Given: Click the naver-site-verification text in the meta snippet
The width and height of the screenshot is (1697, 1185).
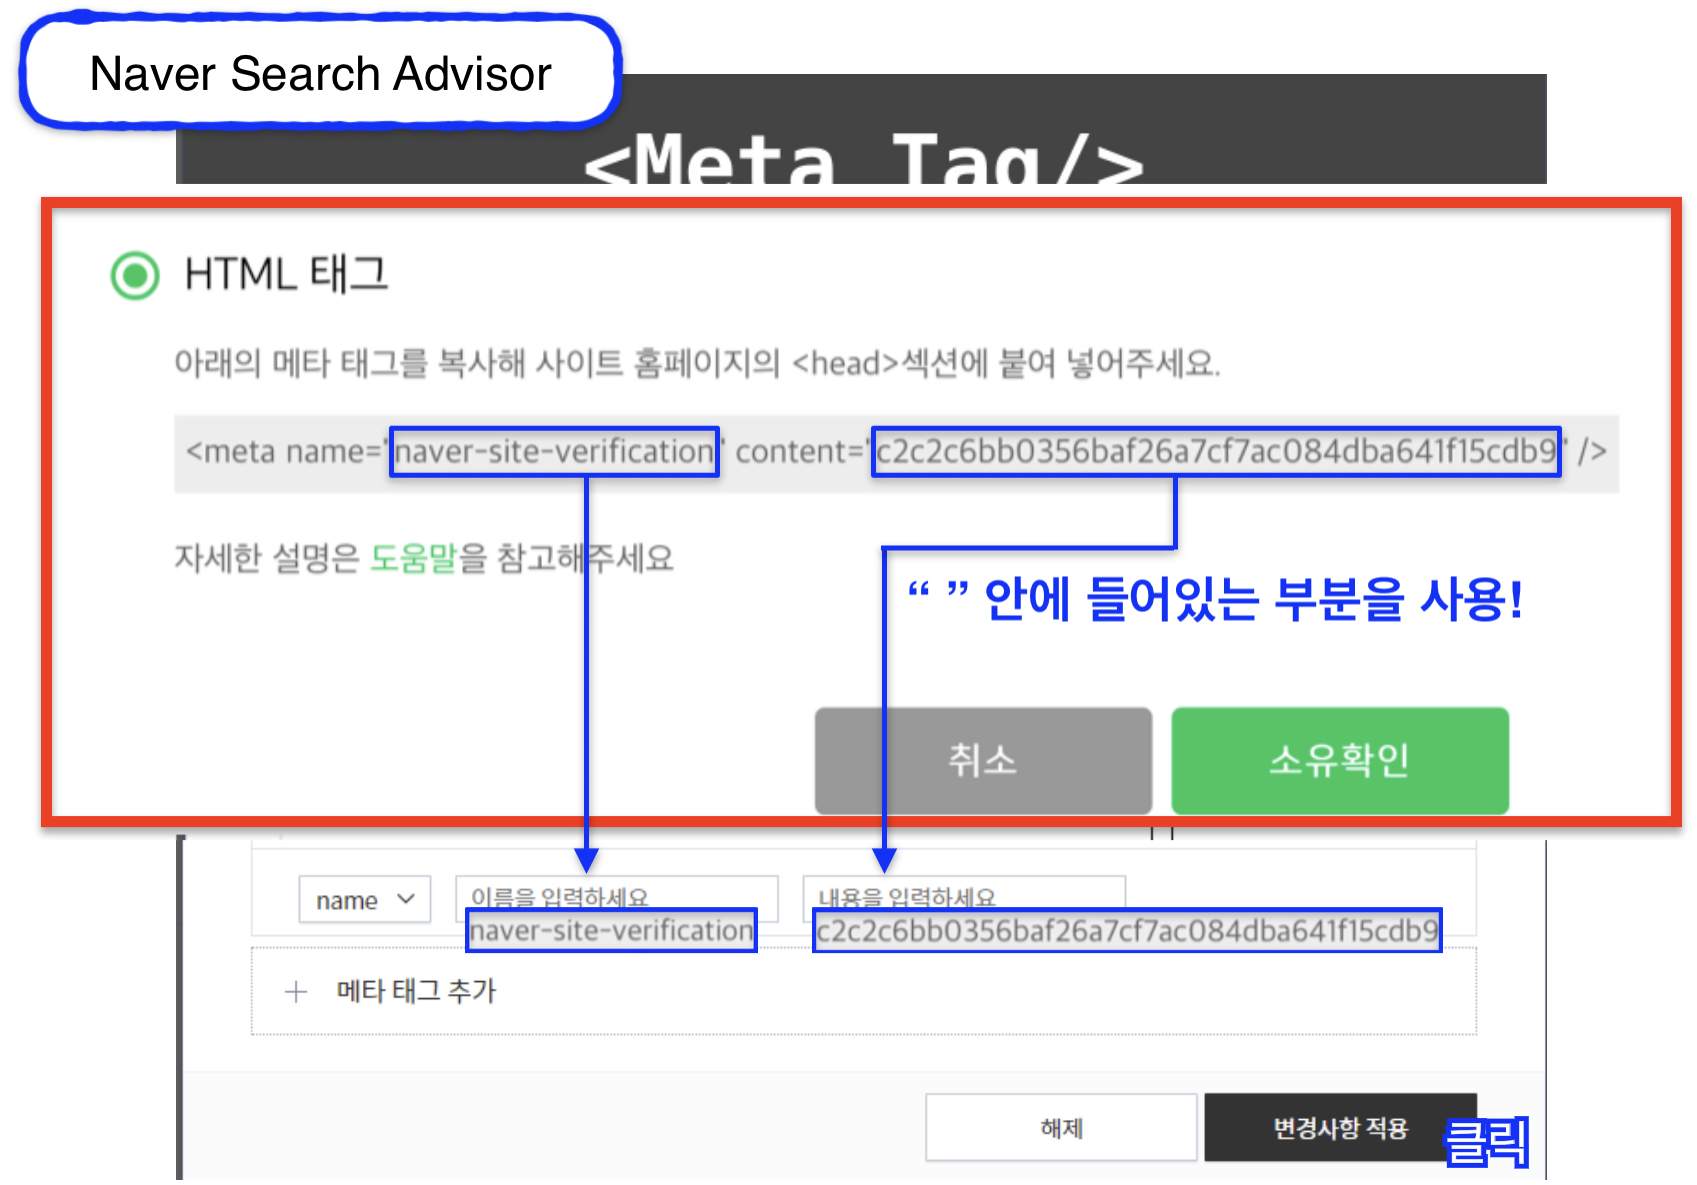Looking at the screenshot, I should pos(554,452).
